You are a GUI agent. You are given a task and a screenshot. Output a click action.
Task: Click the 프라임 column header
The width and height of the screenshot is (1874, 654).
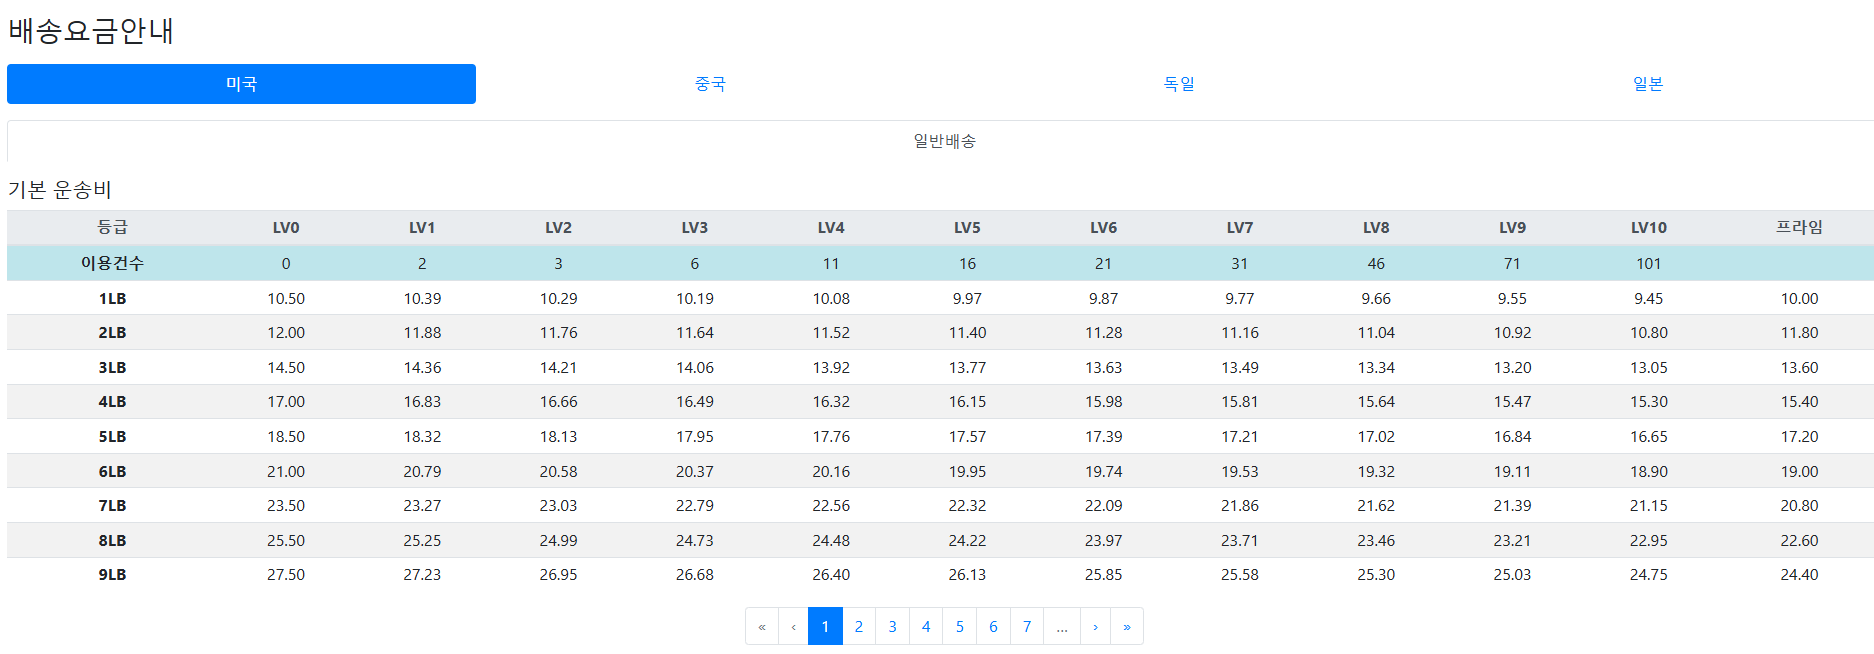click(1799, 228)
